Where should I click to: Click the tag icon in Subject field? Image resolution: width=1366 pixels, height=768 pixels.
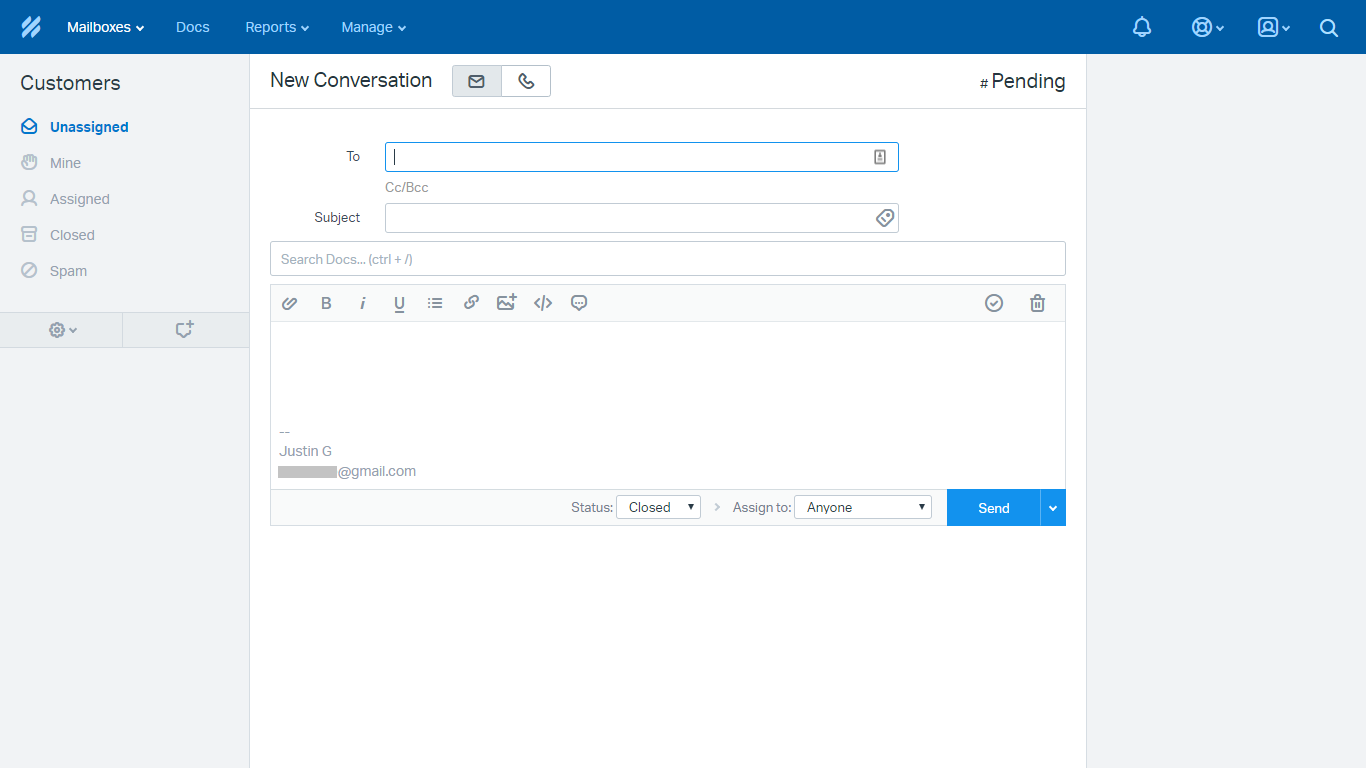885,218
